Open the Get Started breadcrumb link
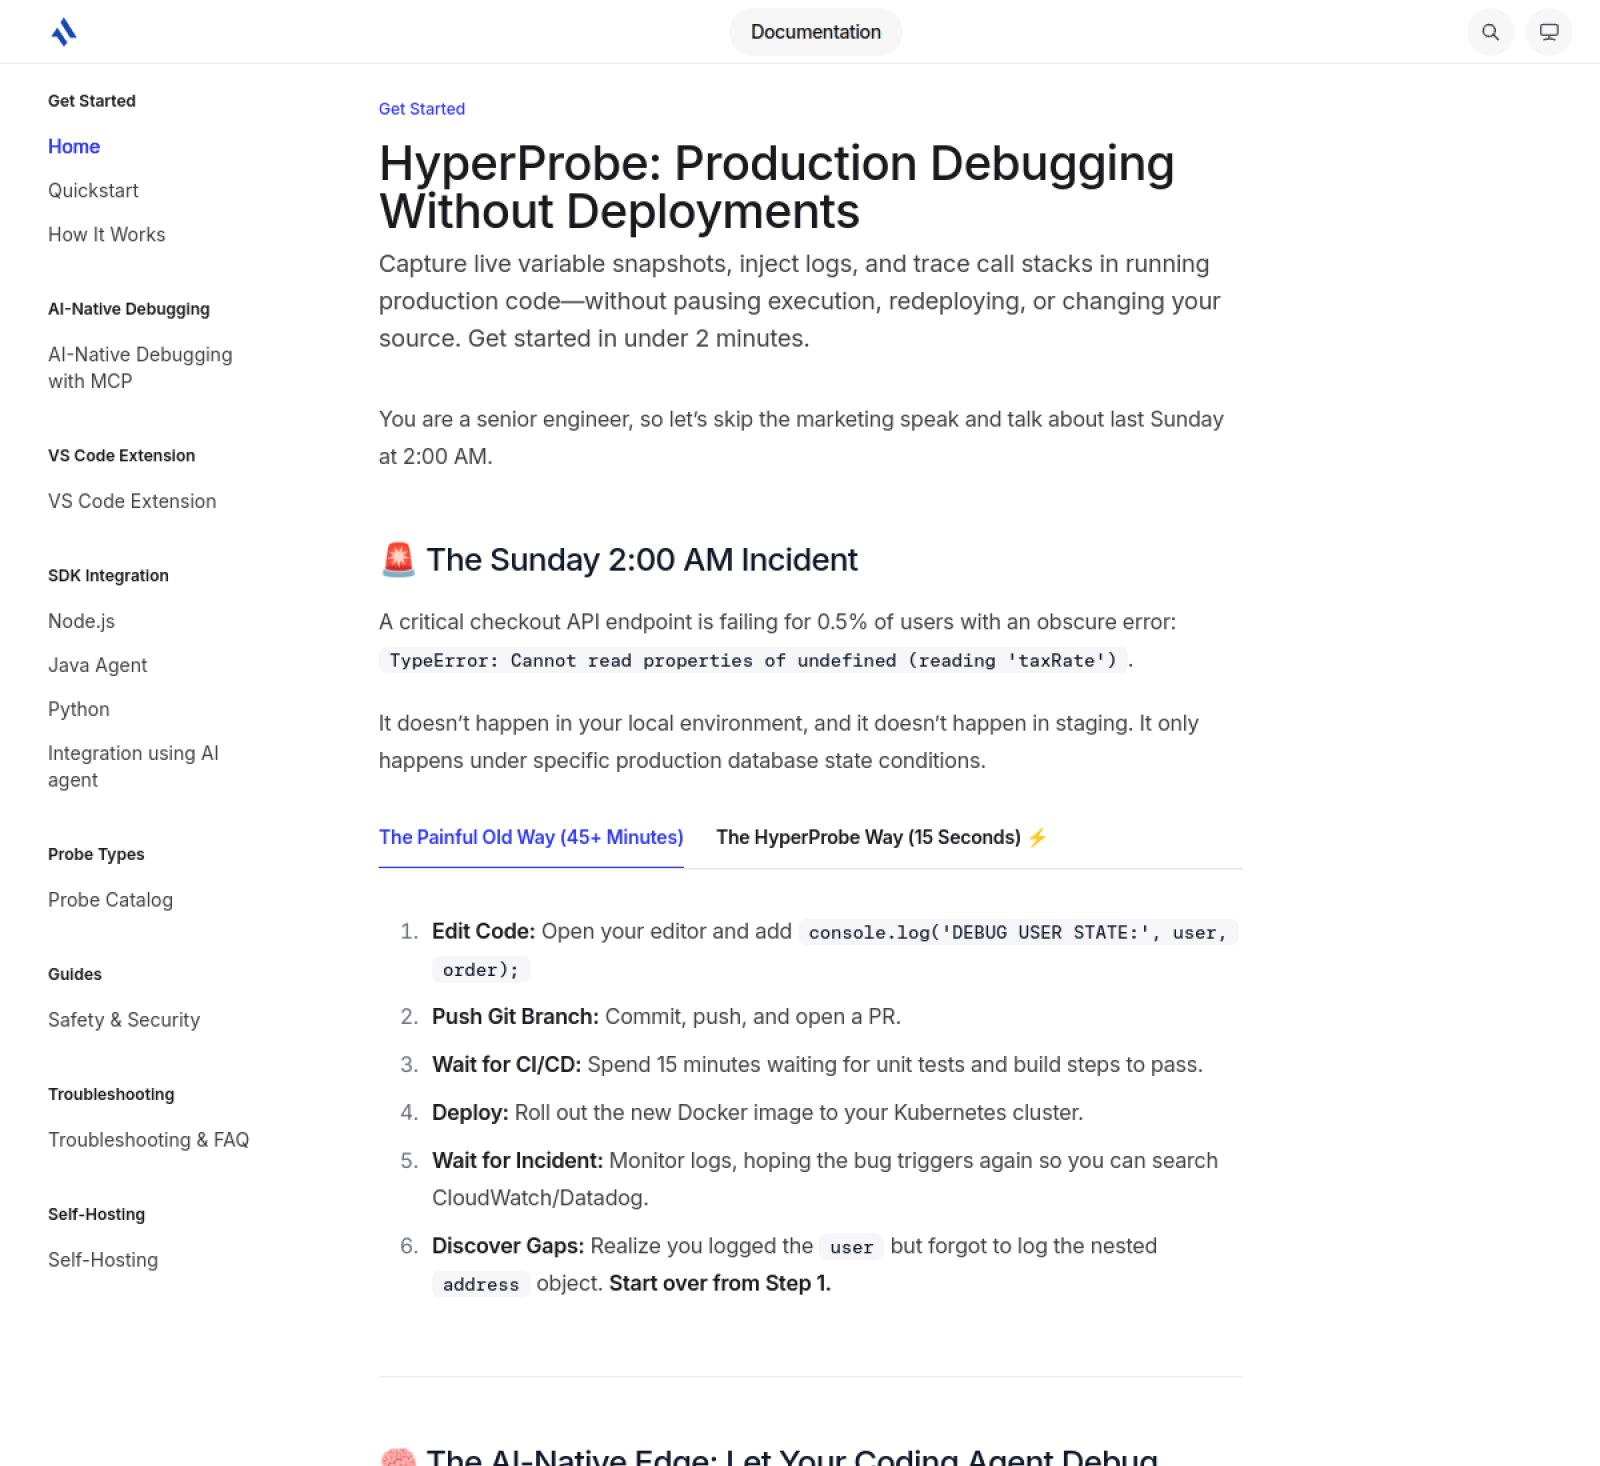 point(422,109)
